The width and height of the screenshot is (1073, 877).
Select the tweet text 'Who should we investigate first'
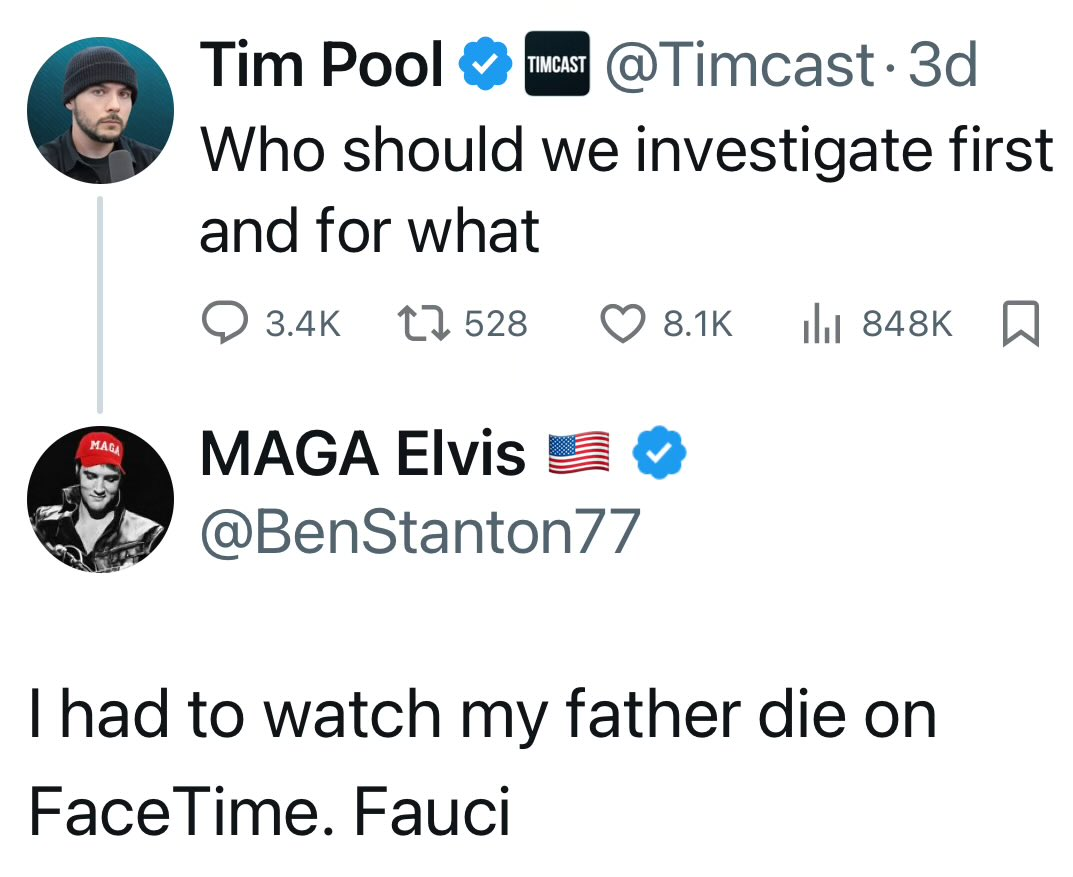pyautogui.click(x=628, y=149)
